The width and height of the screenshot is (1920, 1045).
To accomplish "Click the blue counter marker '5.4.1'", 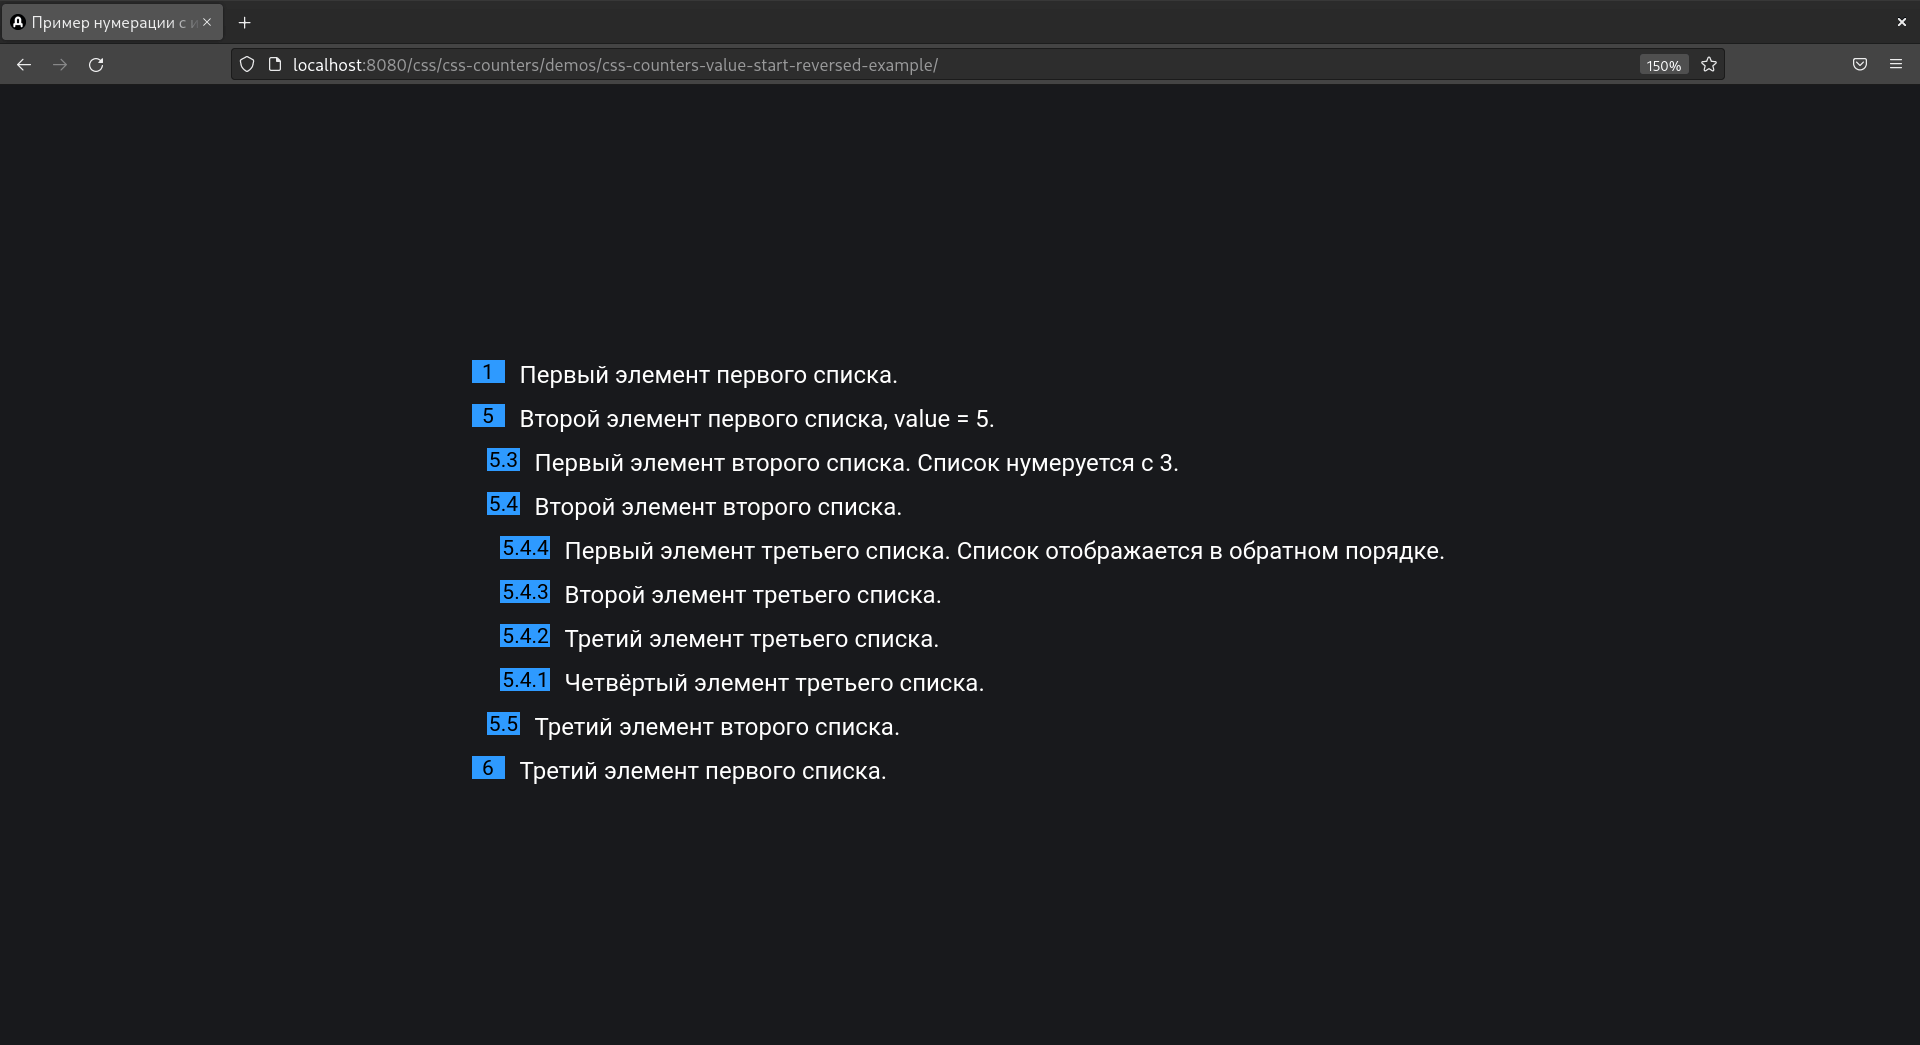I will coord(525,680).
